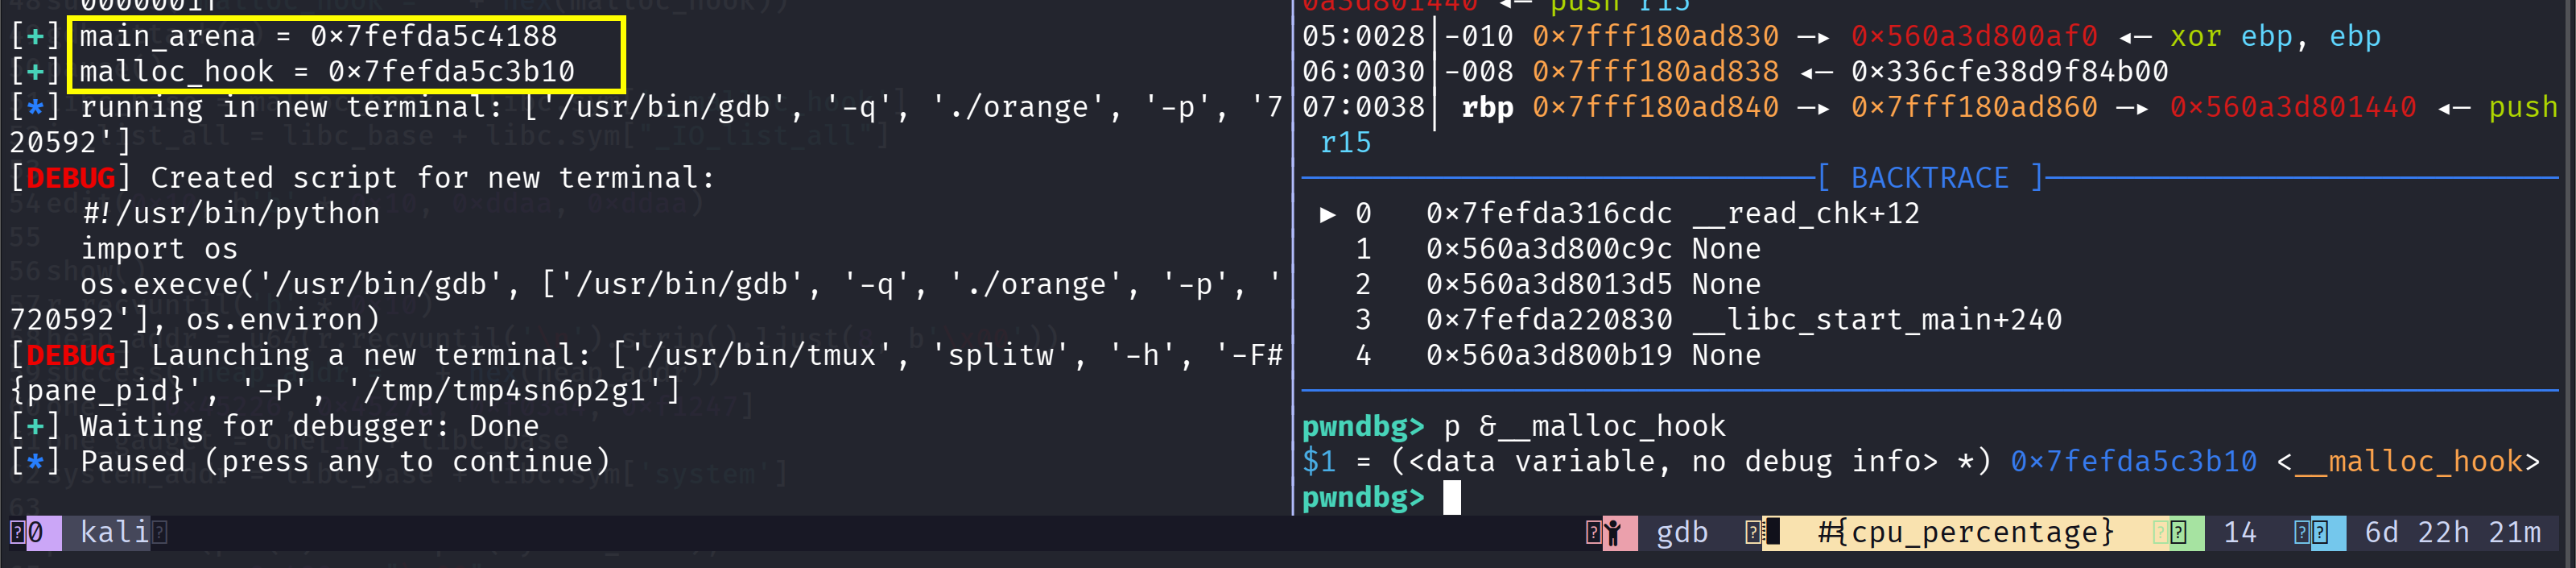
Task: Click the #{cpu_percentage} status segment
Action: 1965,532
